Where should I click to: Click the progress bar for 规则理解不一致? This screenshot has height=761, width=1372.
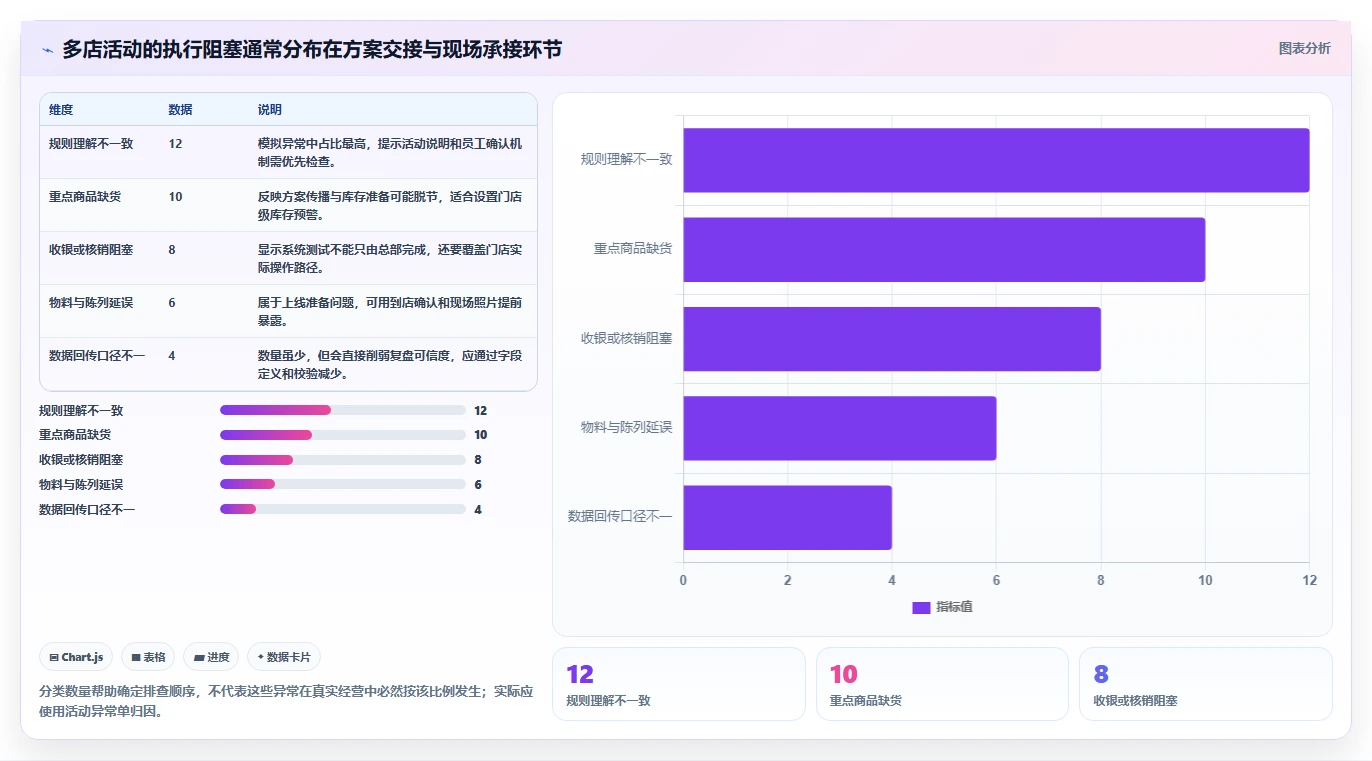click(x=343, y=410)
